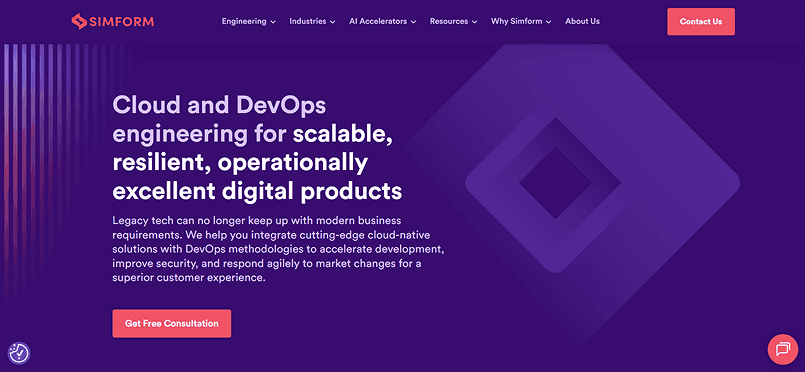The height and width of the screenshot is (372, 805).
Task: Expand the Resources chevron arrow
Action: click(x=474, y=22)
